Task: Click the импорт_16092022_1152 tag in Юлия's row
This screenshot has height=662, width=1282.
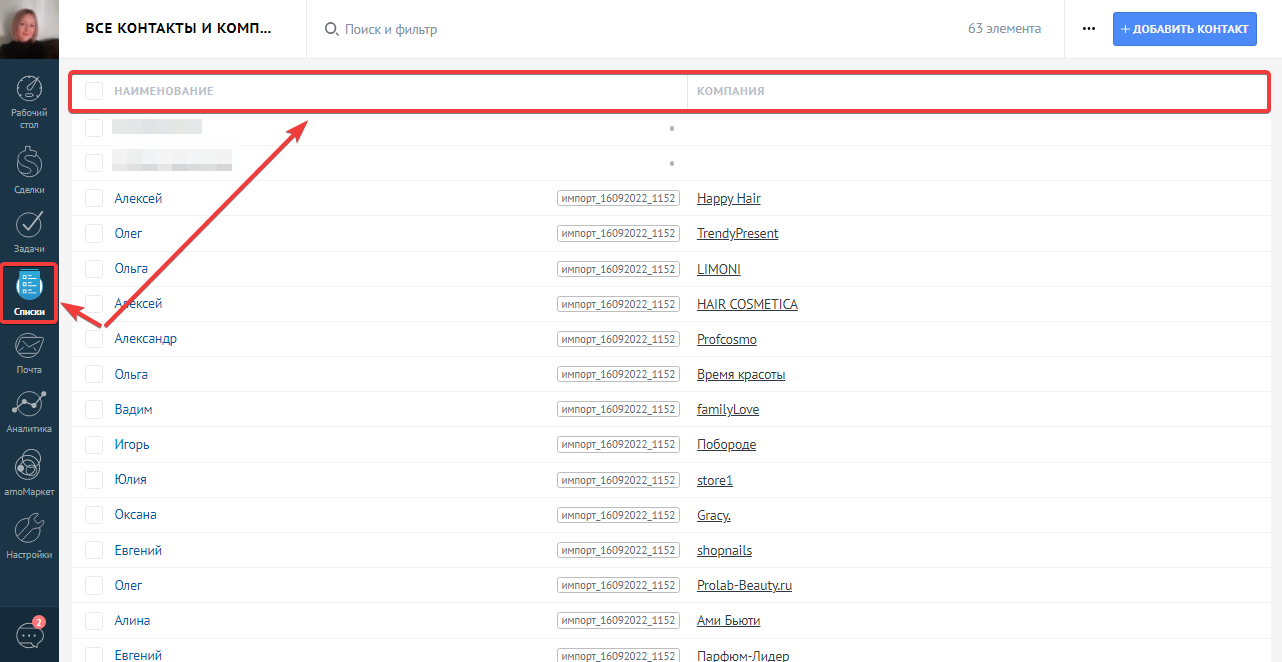Action: tap(619, 480)
